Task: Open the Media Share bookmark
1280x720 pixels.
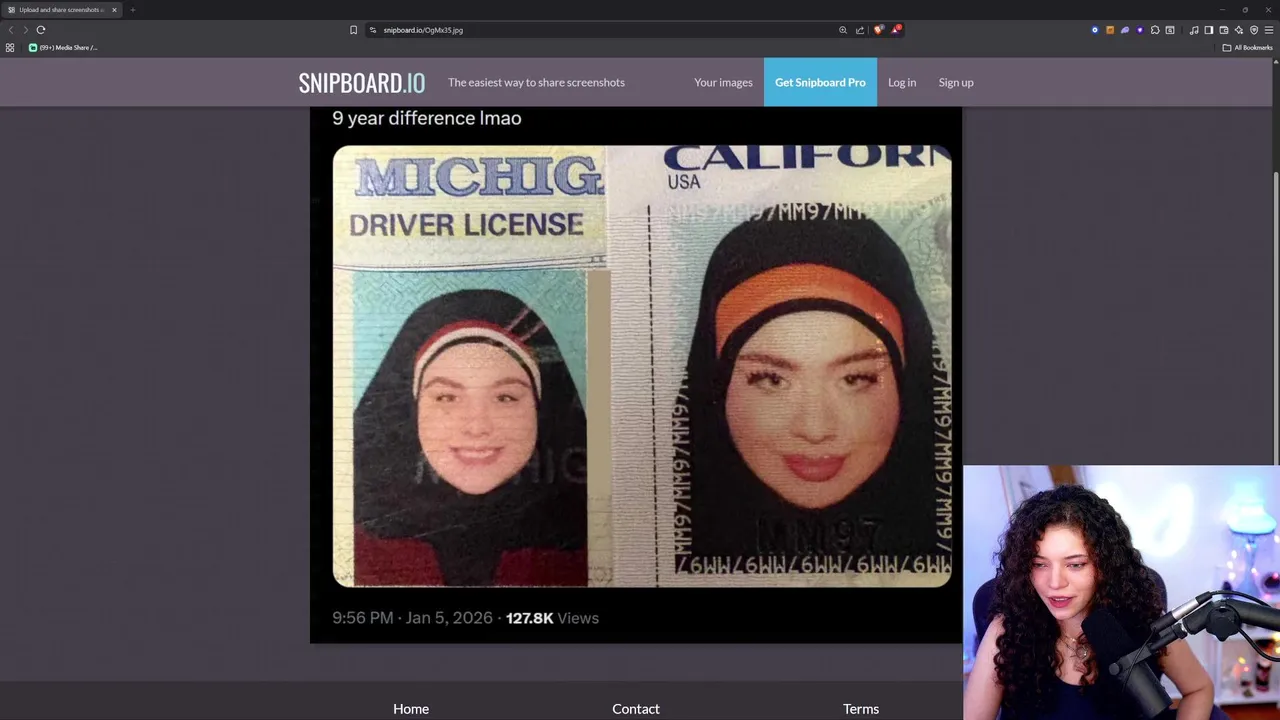Action: 63,47
